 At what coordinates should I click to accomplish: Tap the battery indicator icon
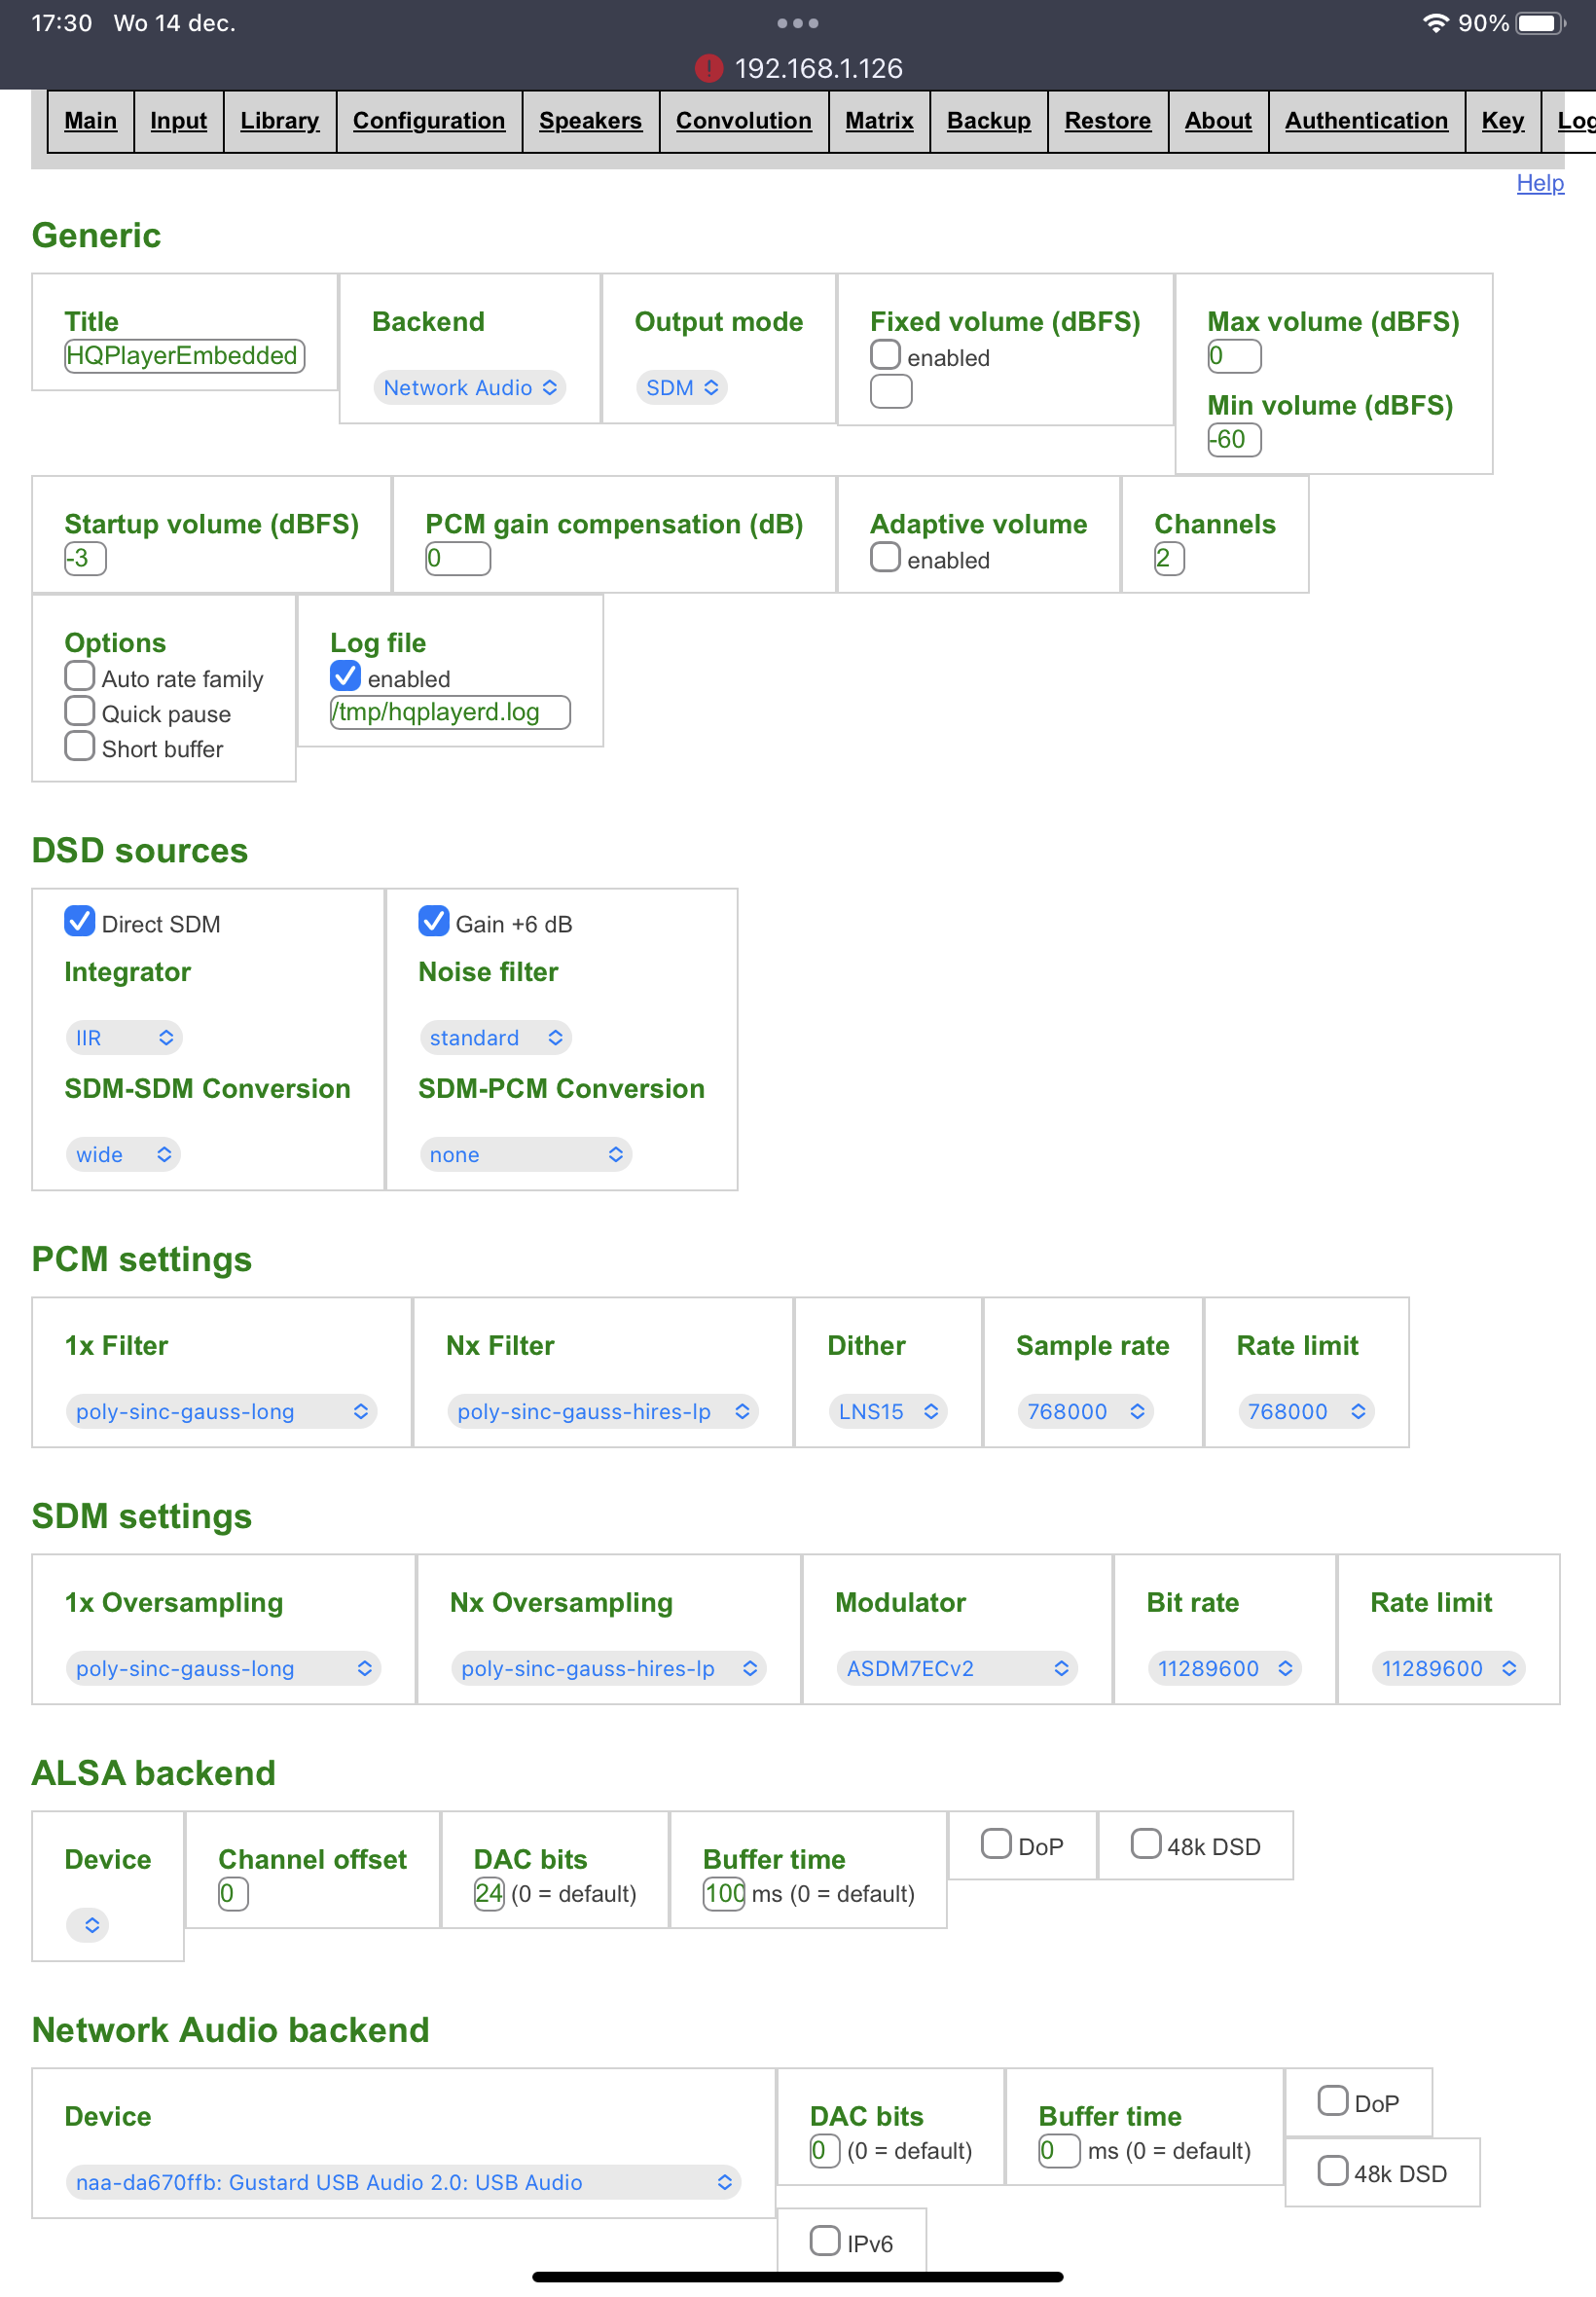(x=1540, y=23)
